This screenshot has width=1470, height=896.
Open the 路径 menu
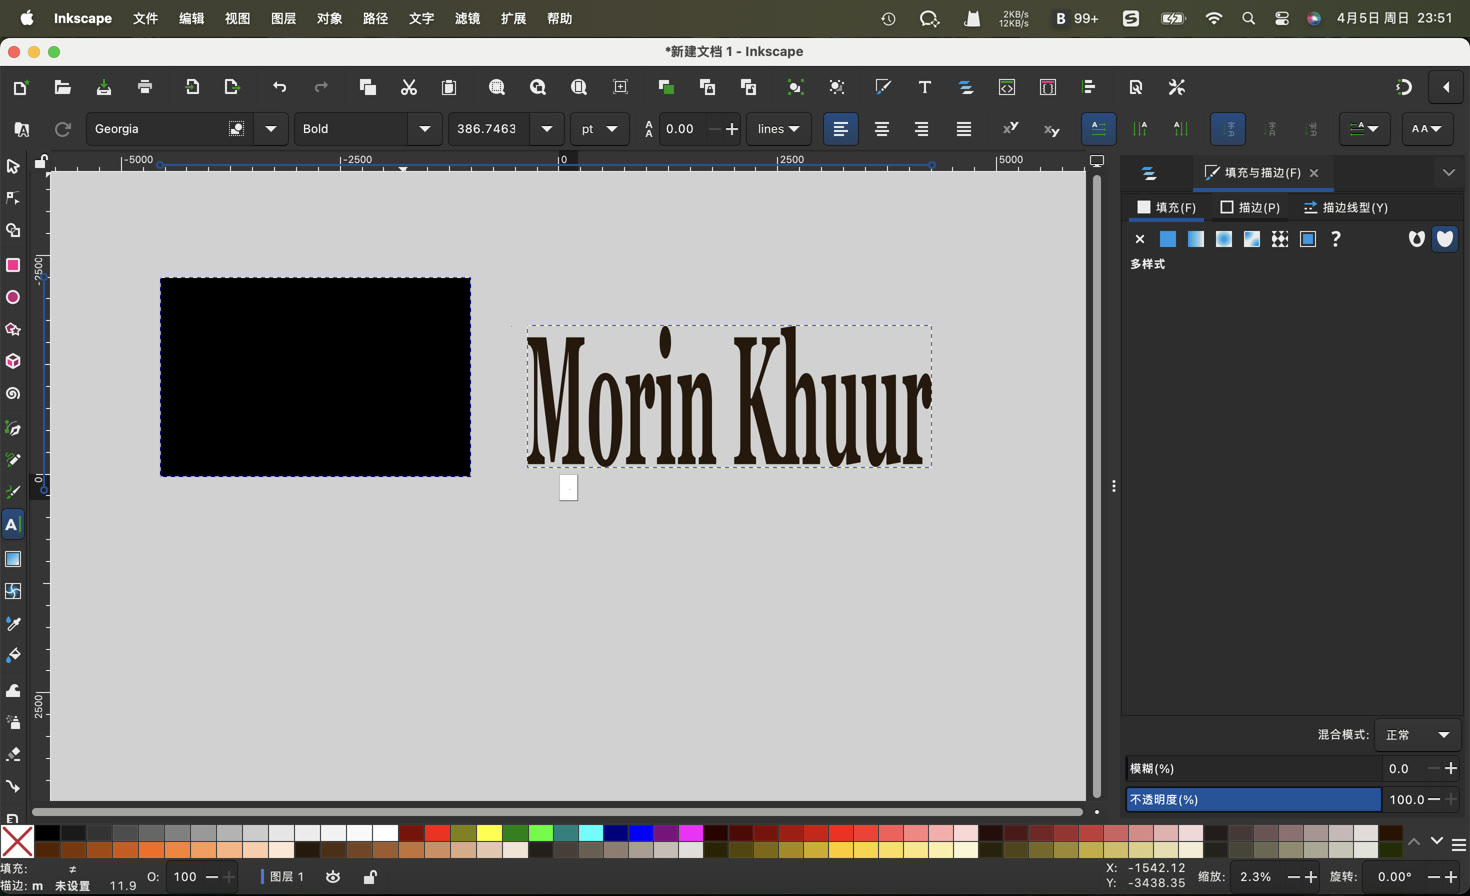tap(375, 18)
